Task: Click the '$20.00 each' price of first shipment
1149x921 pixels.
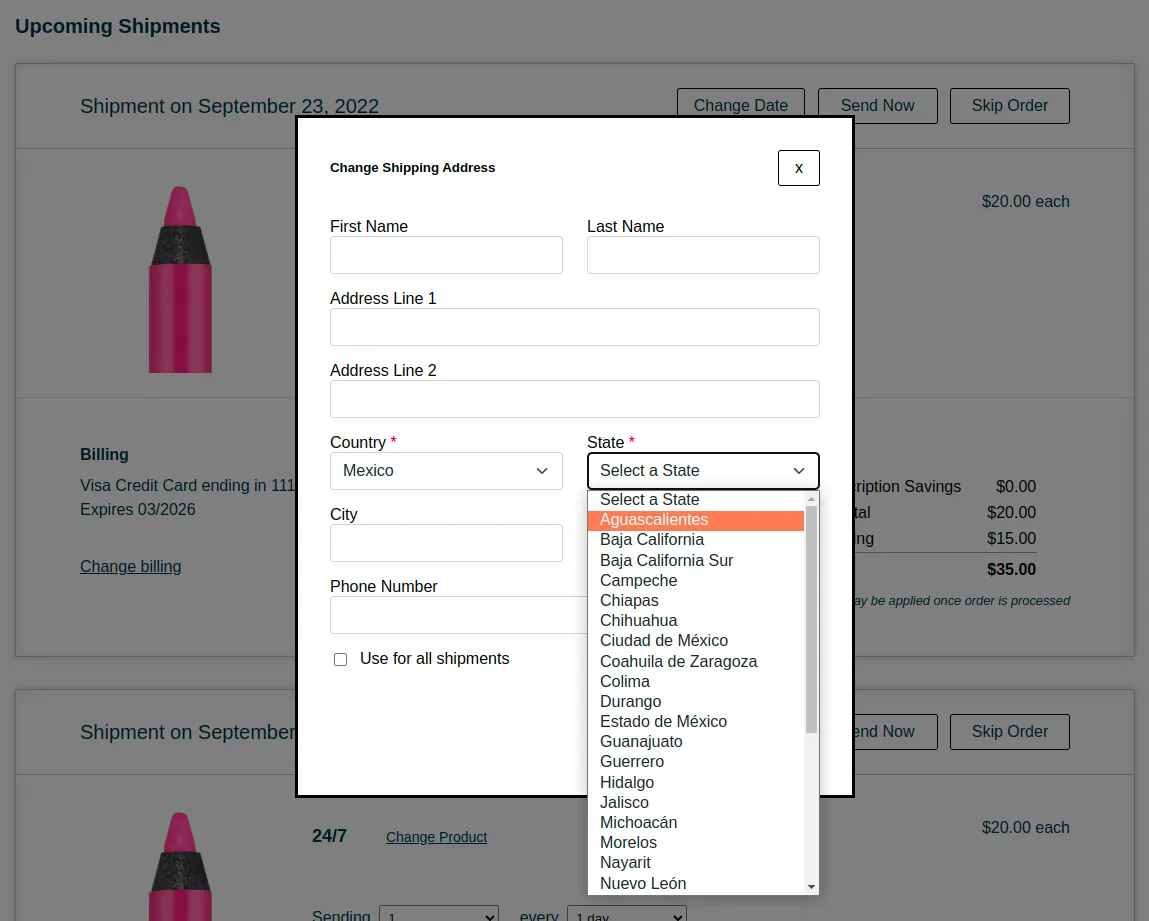Action: [x=1025, y=201]
